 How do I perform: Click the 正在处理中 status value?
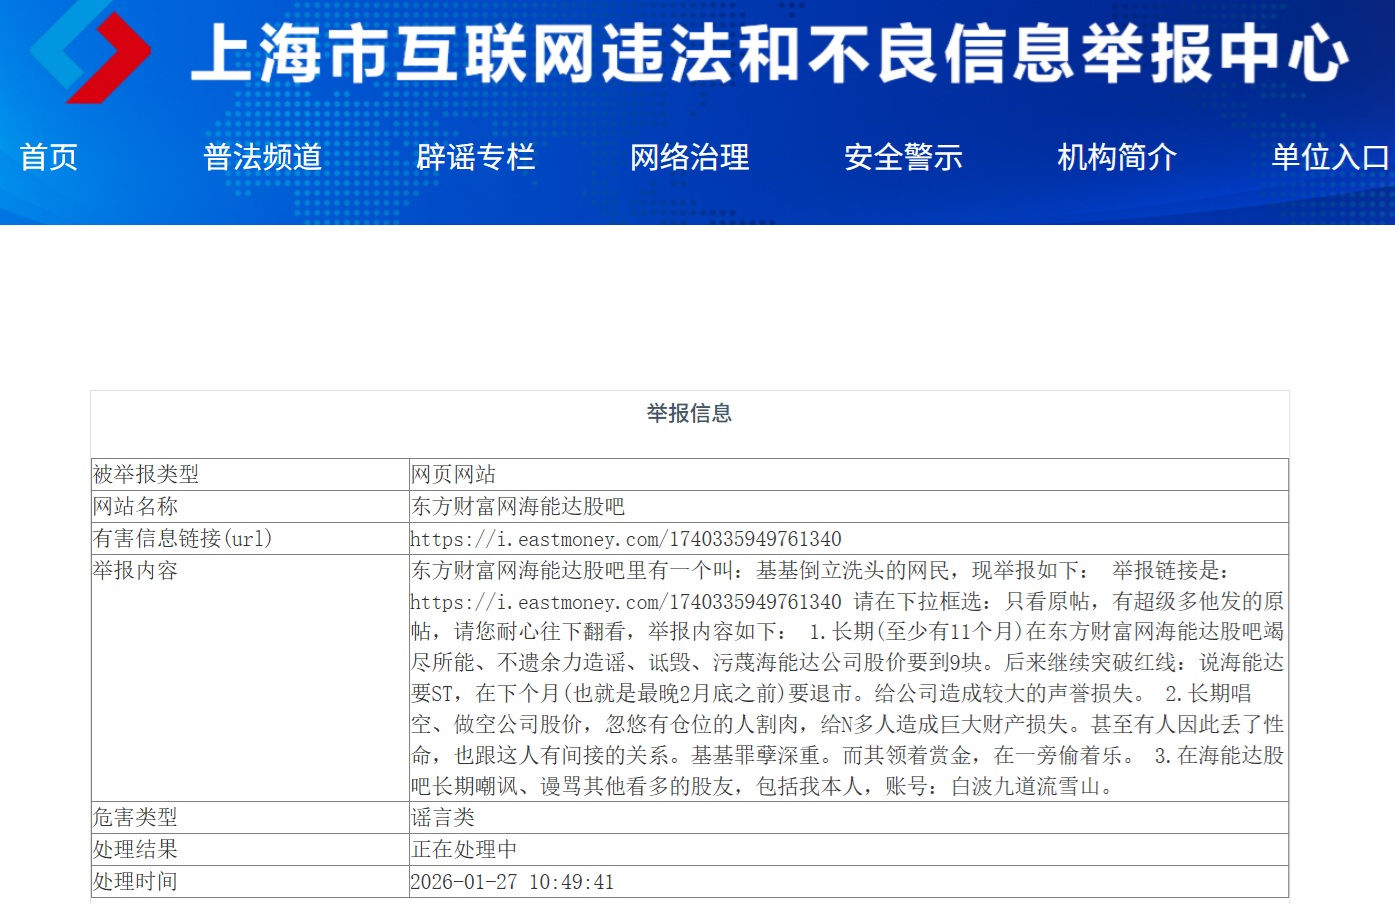click(x=464, y=849)
